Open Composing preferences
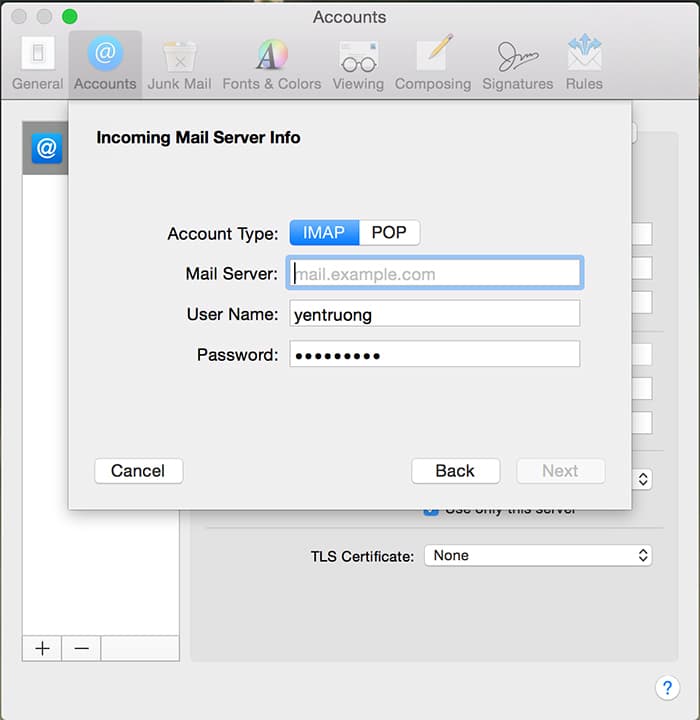 pyautogui.click(x=433, y=64)
